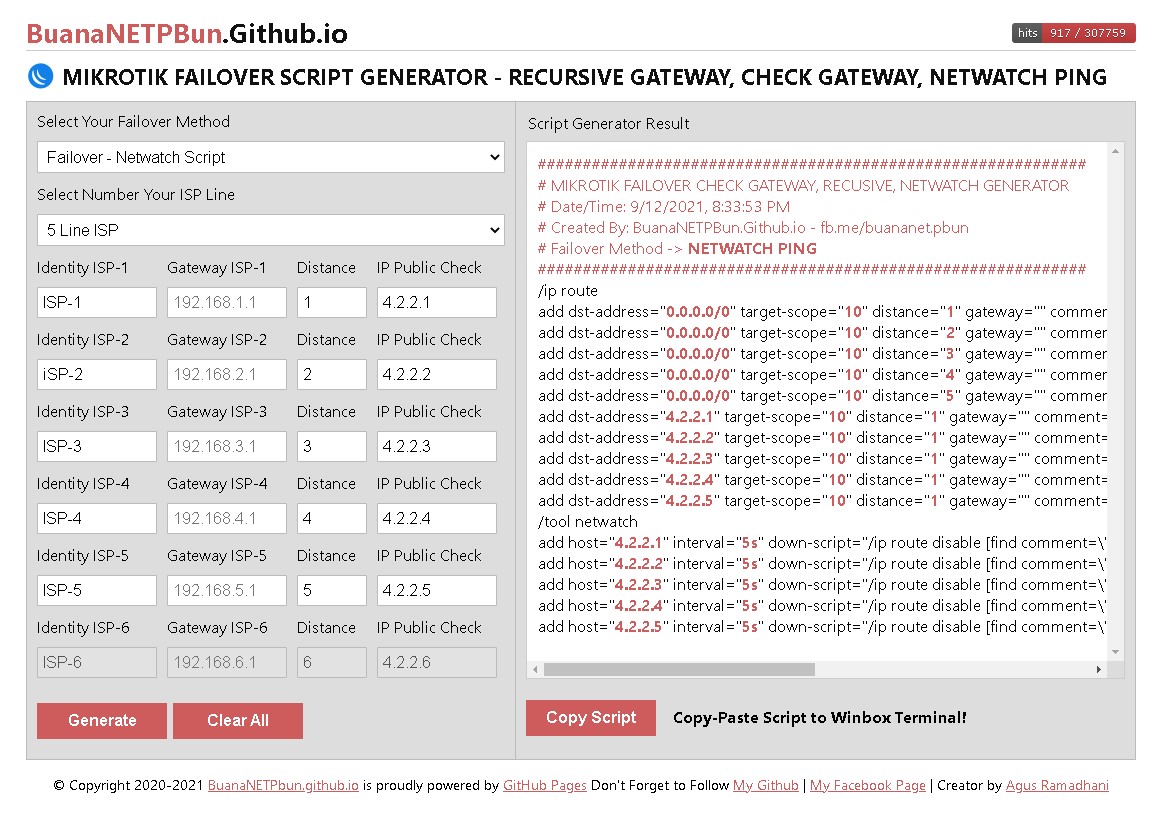
Task: Click the Identity ISP-5 text box
Action: [x=96, y=590]
